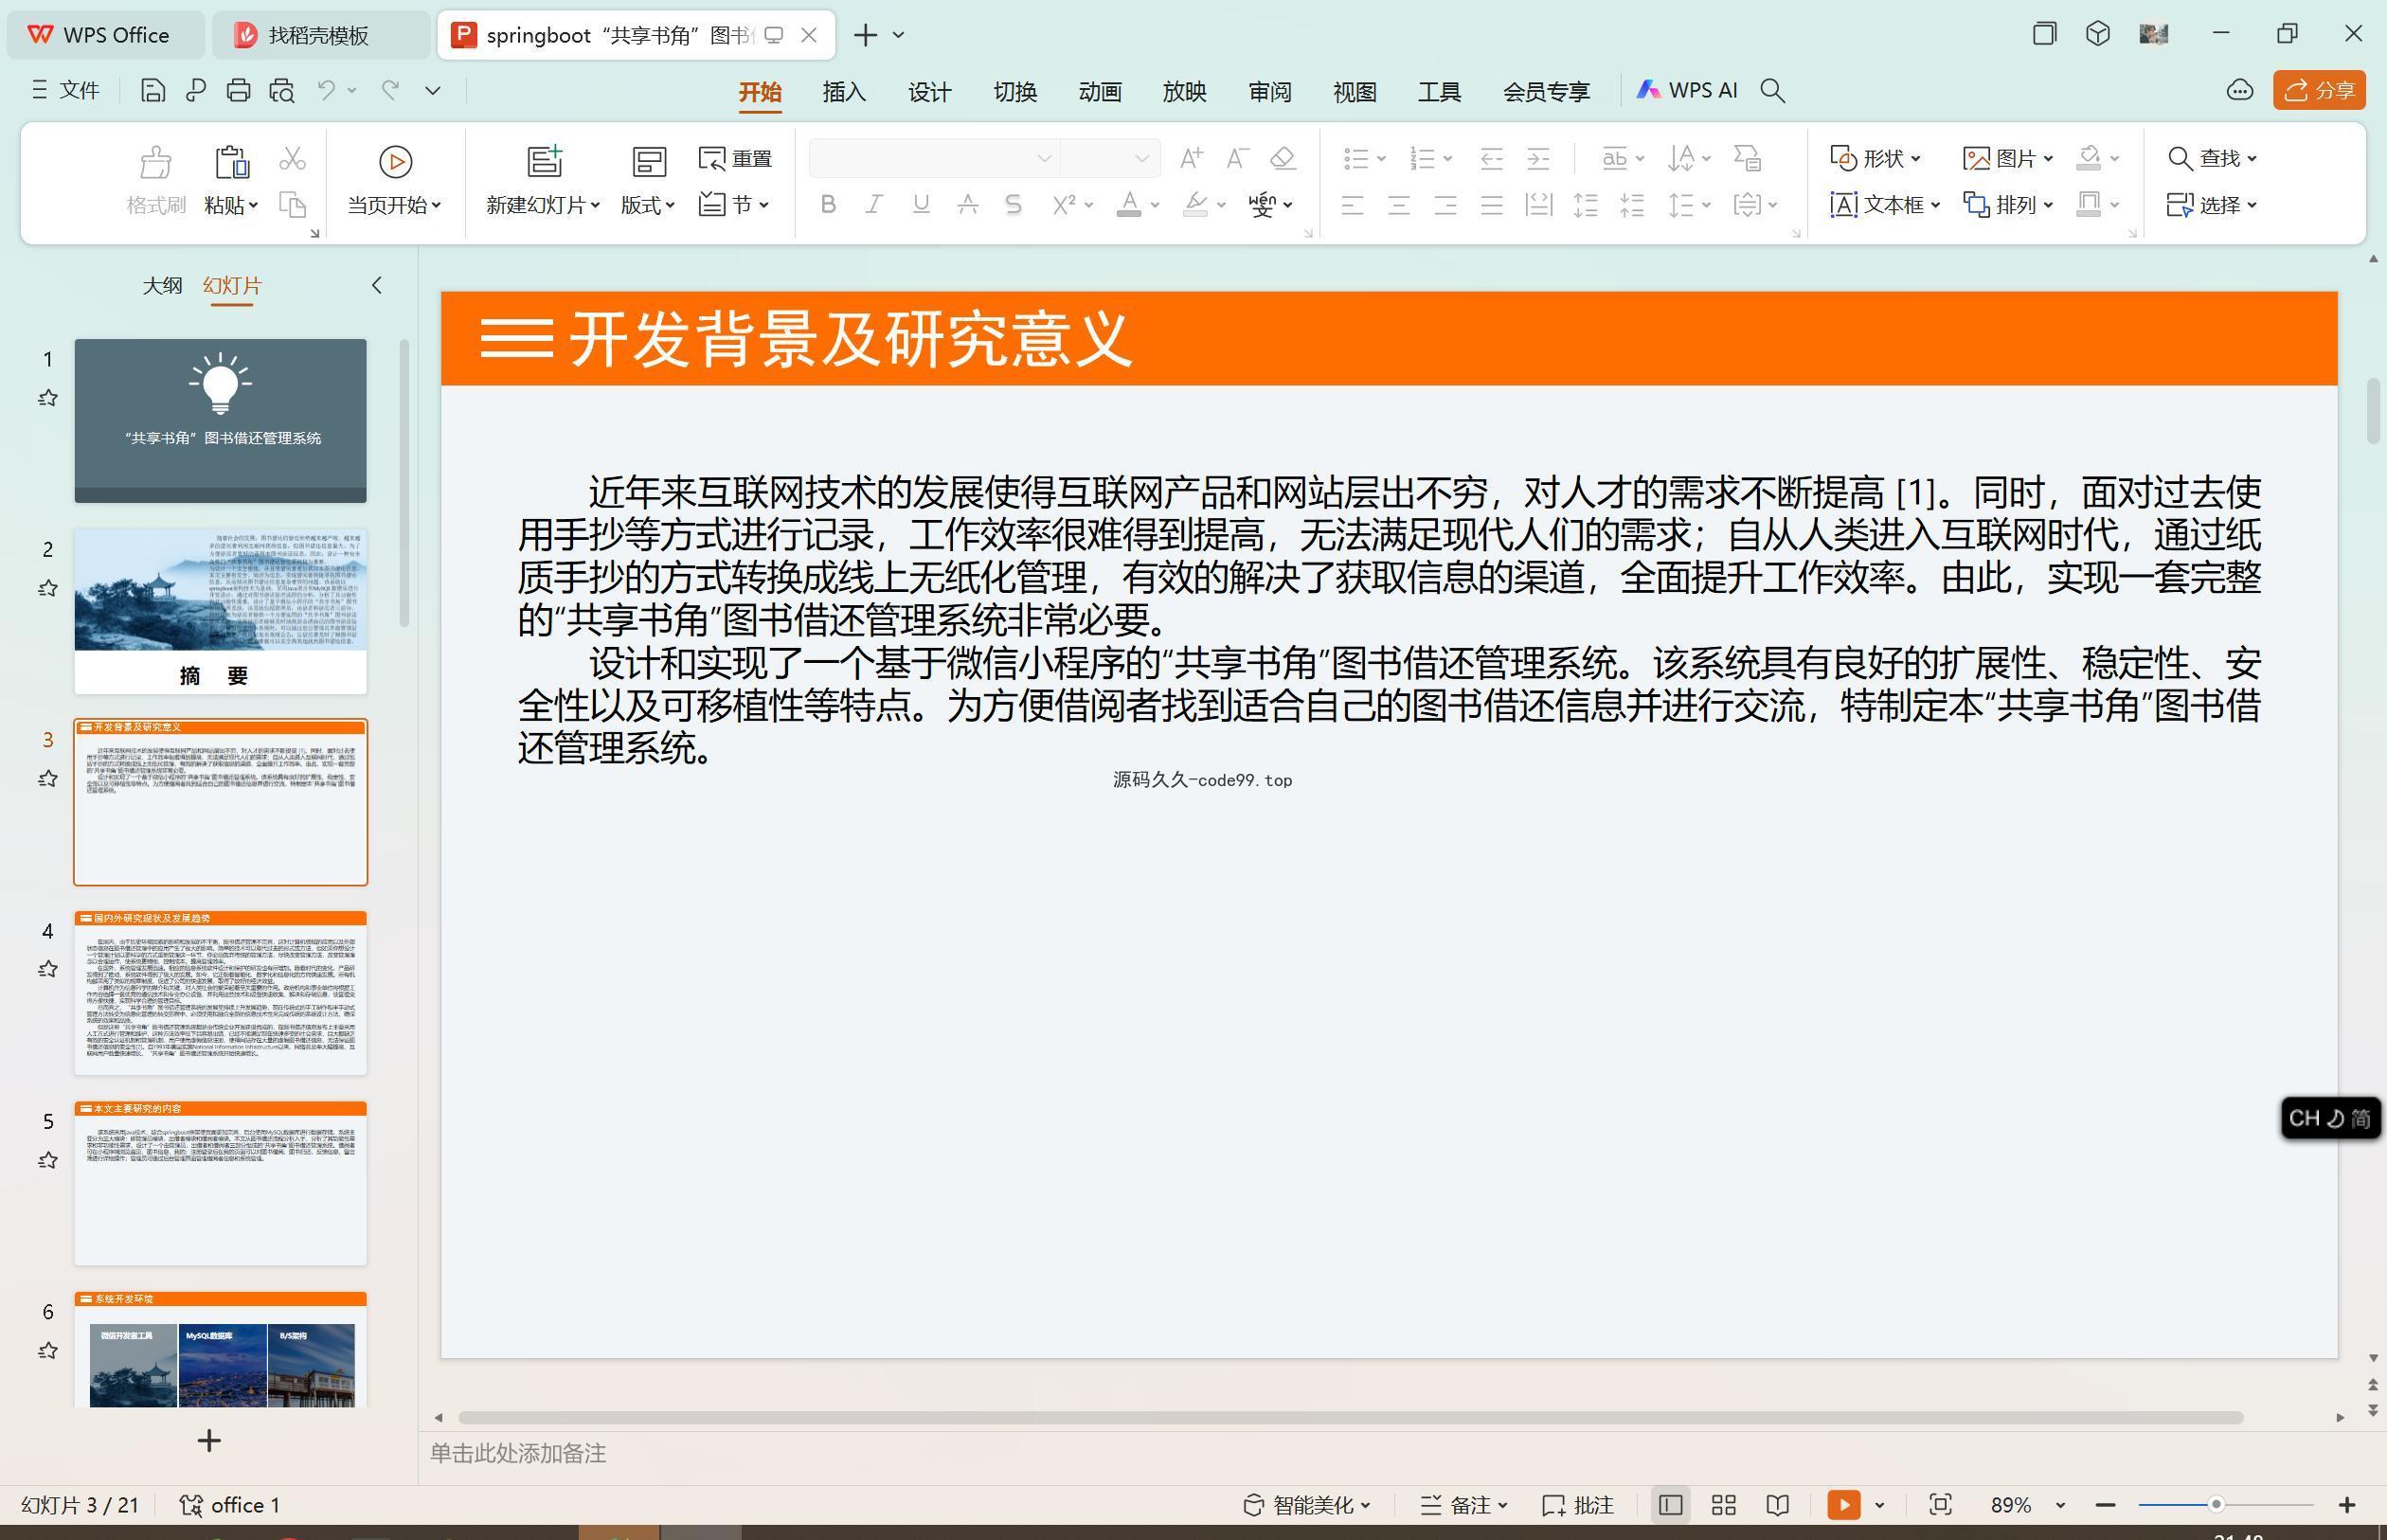Click the Decrease Indent icon

(x=1492, y=158)
